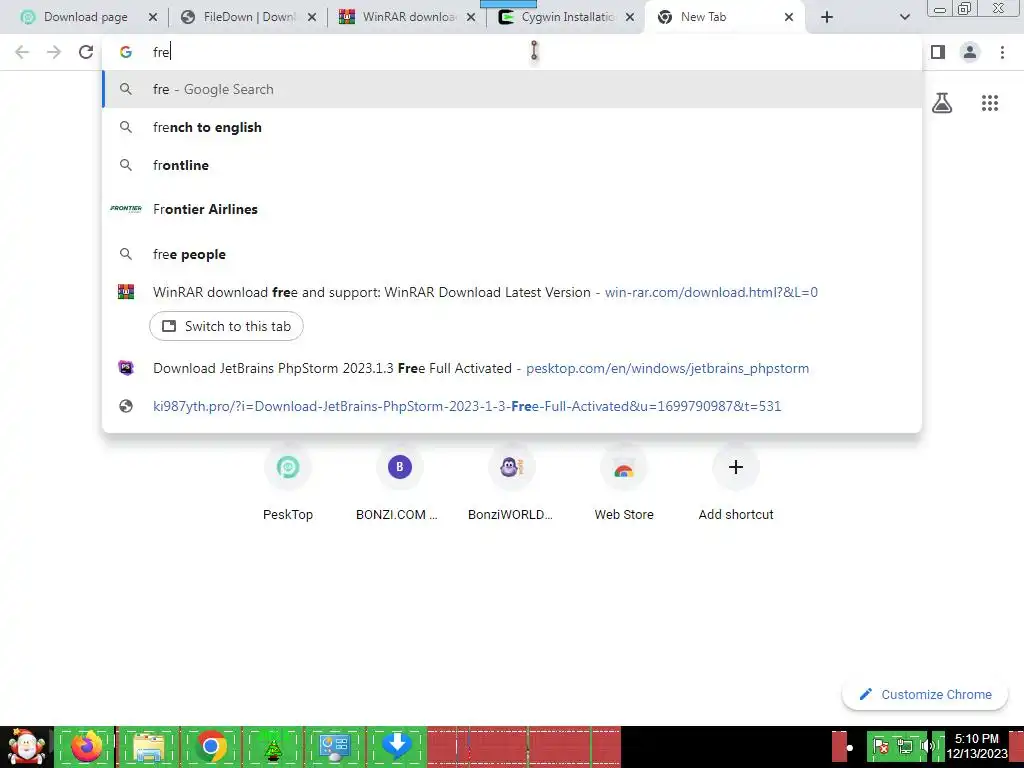This screenshot has height=768, width=1024.
Task: Click Add shortcut
Action: 736,483
